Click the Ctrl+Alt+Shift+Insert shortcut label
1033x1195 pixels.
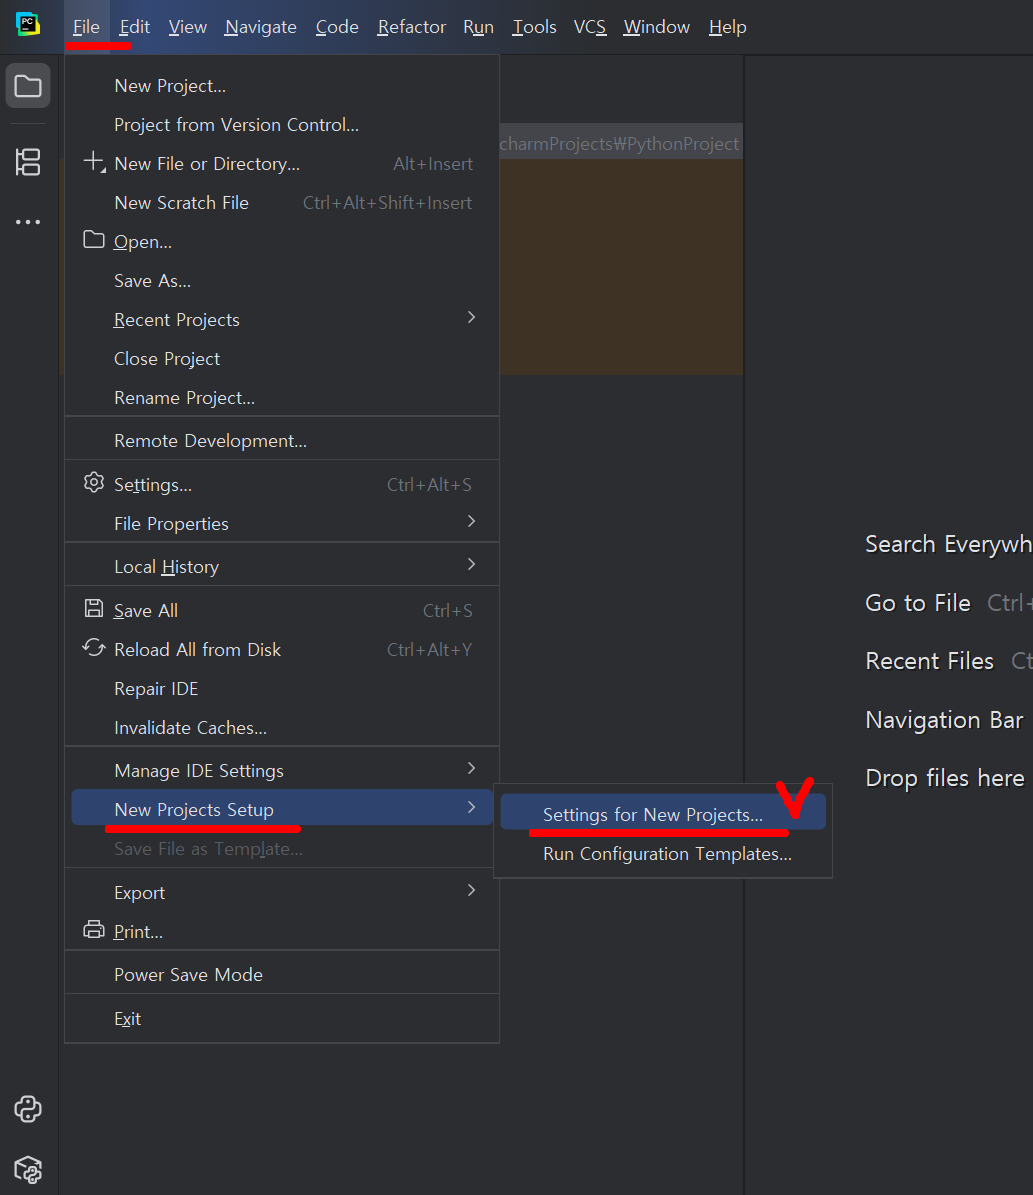[x=387, y=203]
